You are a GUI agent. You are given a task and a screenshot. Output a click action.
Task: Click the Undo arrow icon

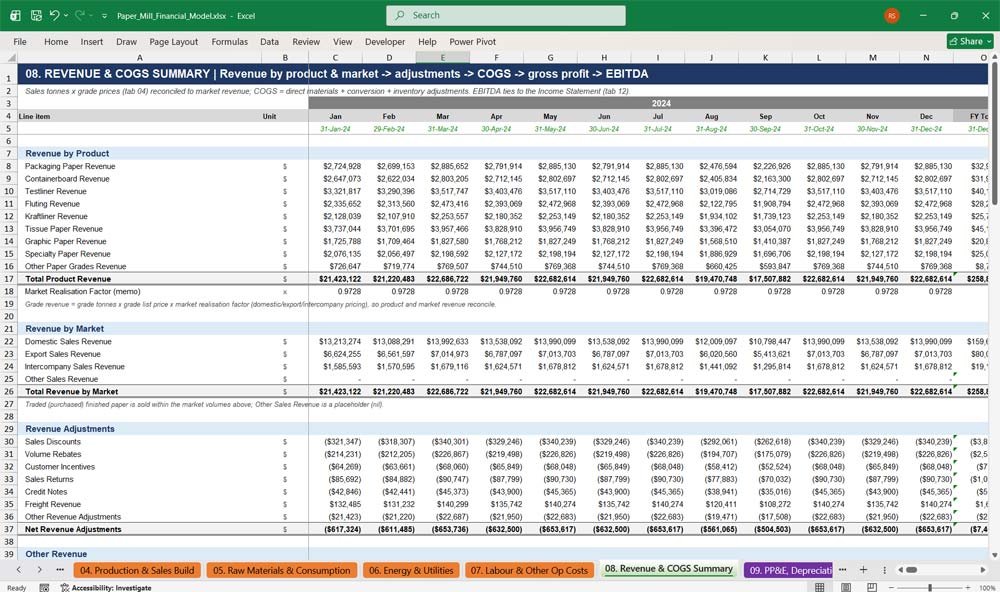(x=54, y=15)
